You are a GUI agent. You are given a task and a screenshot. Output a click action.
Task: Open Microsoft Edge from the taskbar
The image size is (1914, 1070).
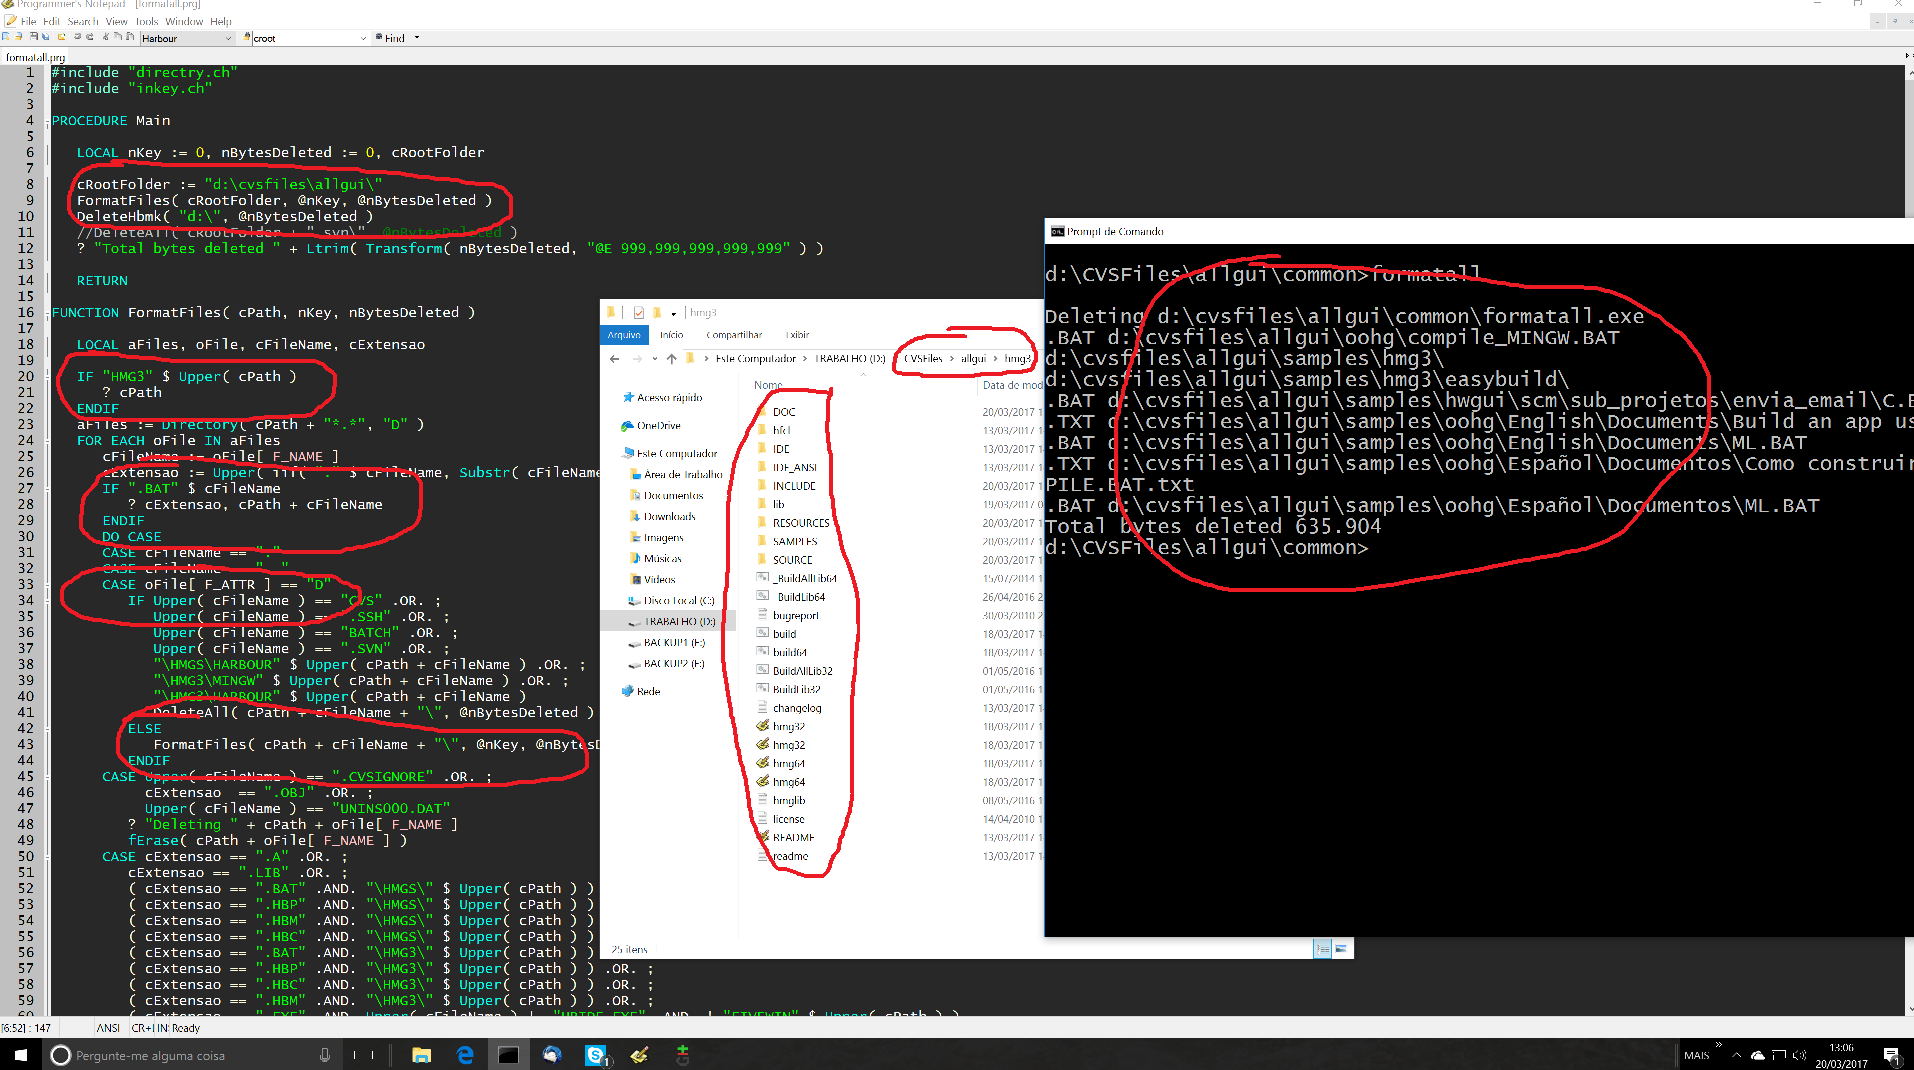(465, 1055)
